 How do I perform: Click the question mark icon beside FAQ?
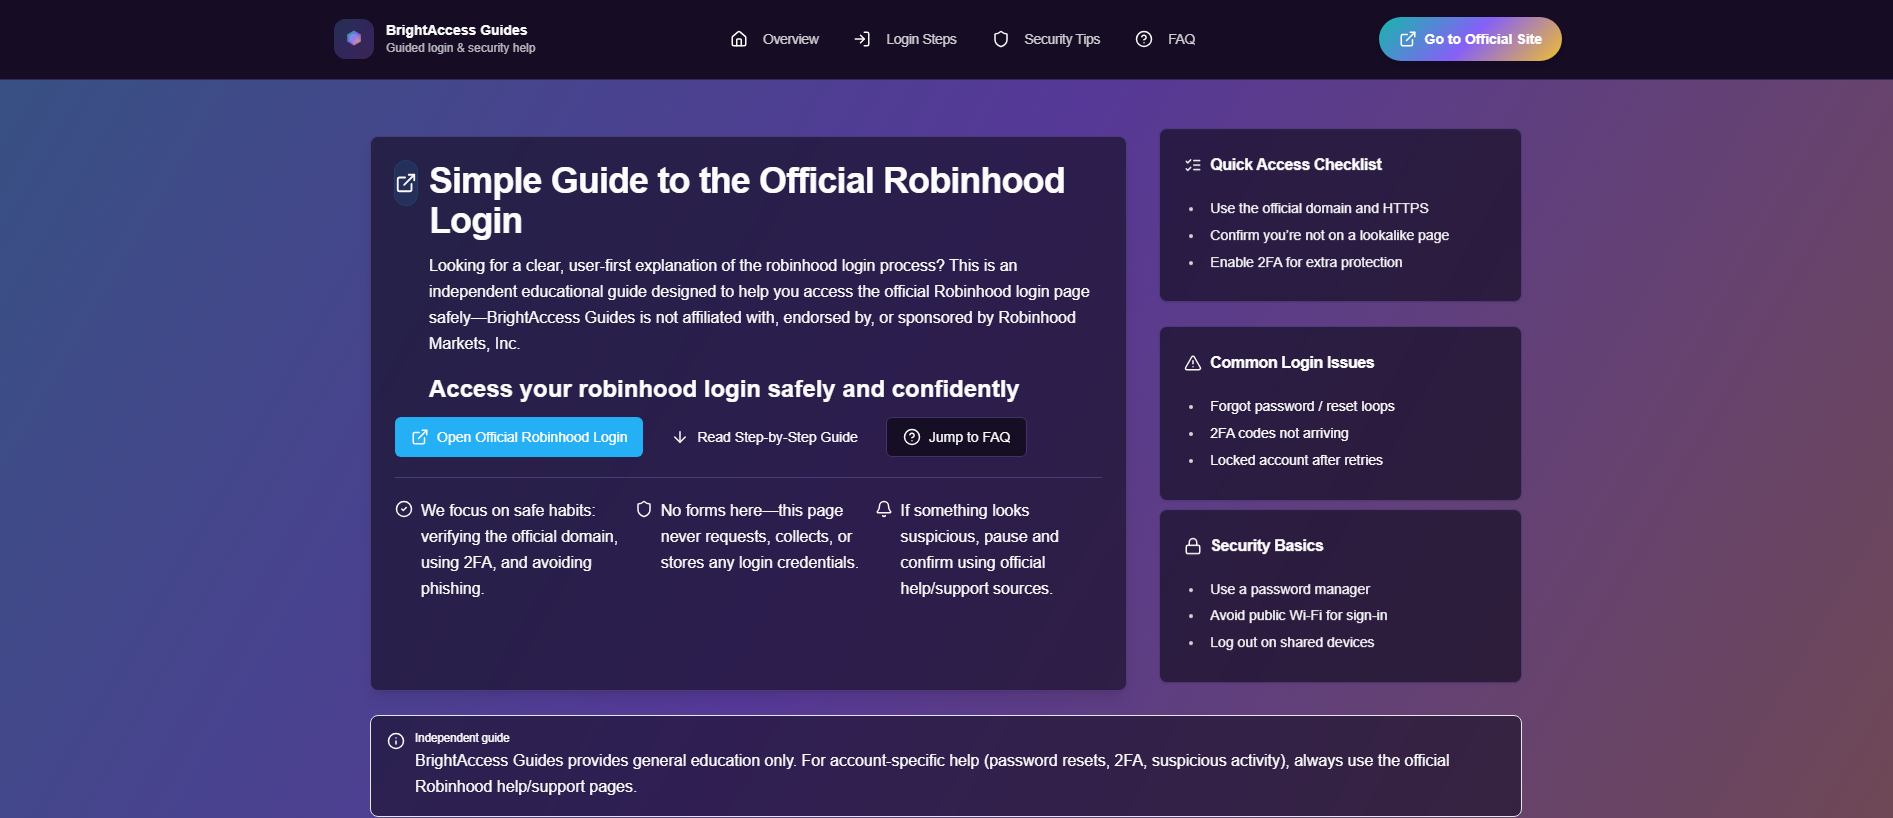click(x=1144, y=39)
